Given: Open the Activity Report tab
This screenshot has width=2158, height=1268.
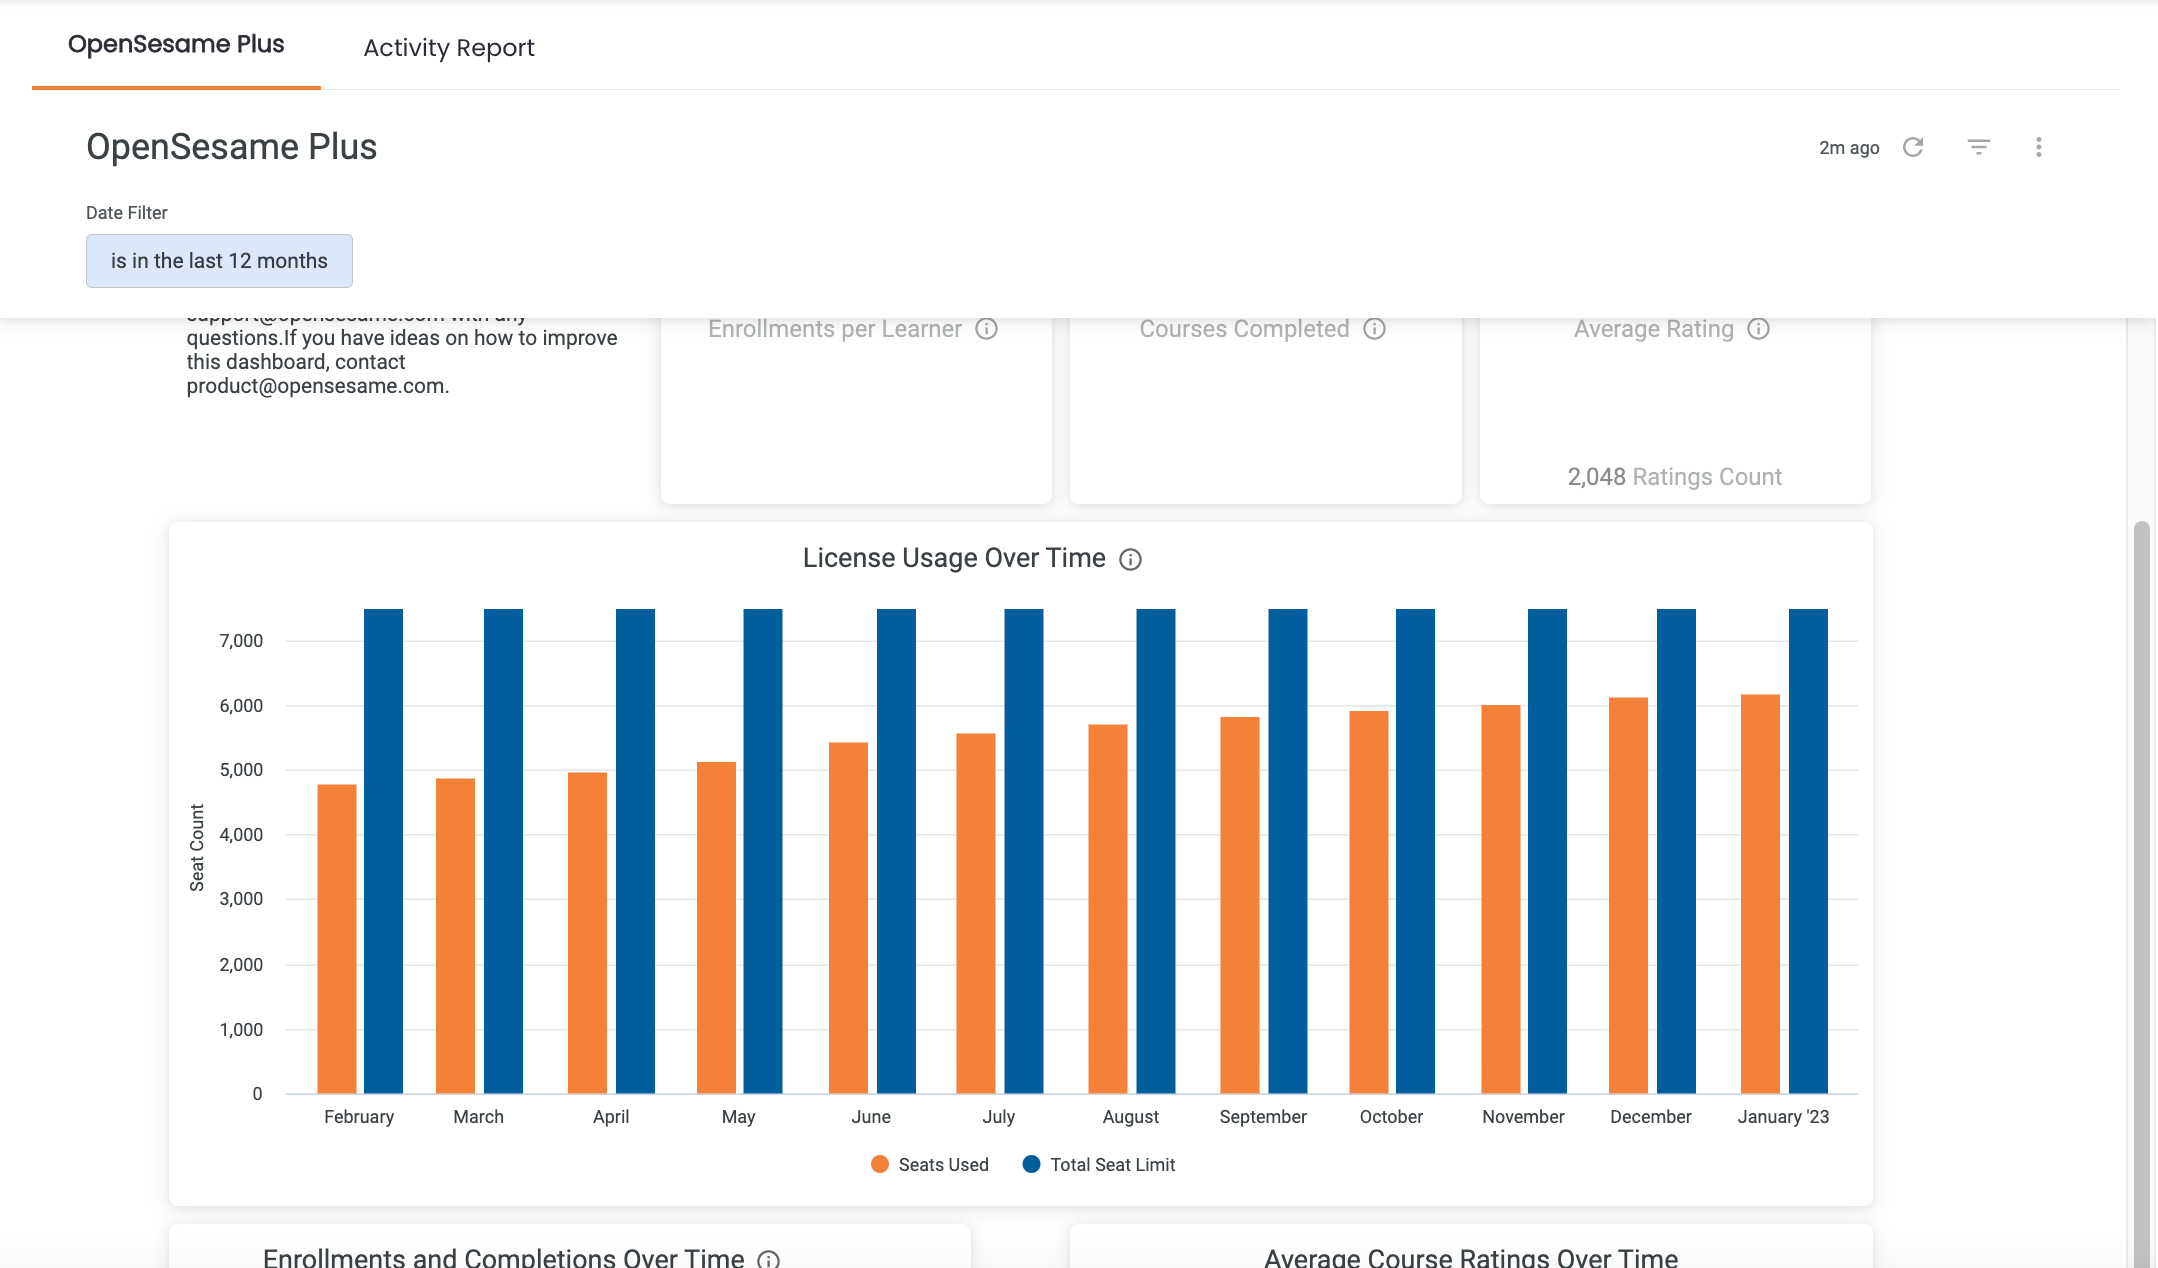Looking at the screenshot, I should coord(449,48).
